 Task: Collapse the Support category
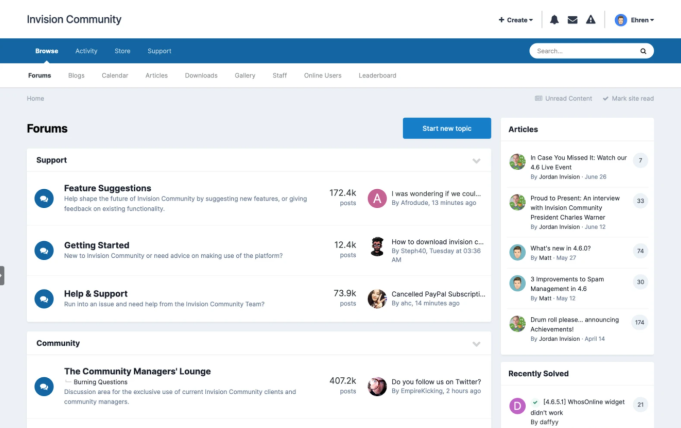coord(476,160)
